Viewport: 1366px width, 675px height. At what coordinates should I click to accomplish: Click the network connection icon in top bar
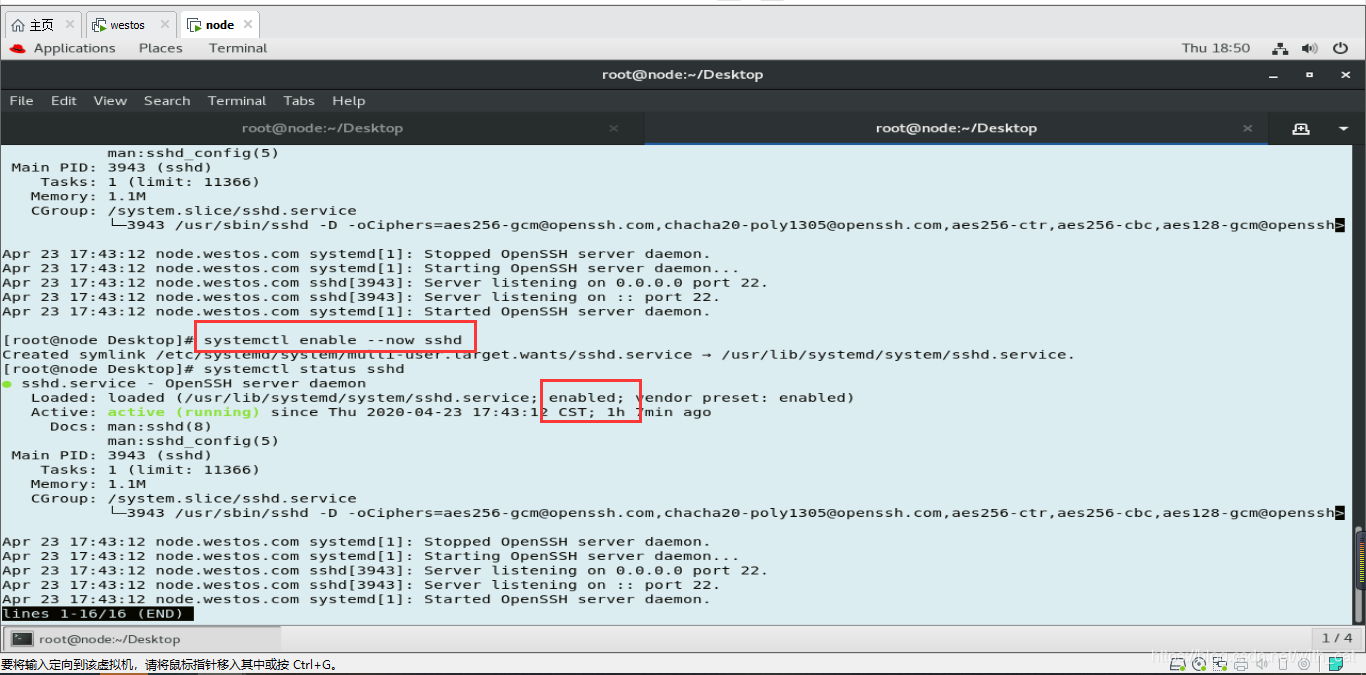(x=1280, y=48)
